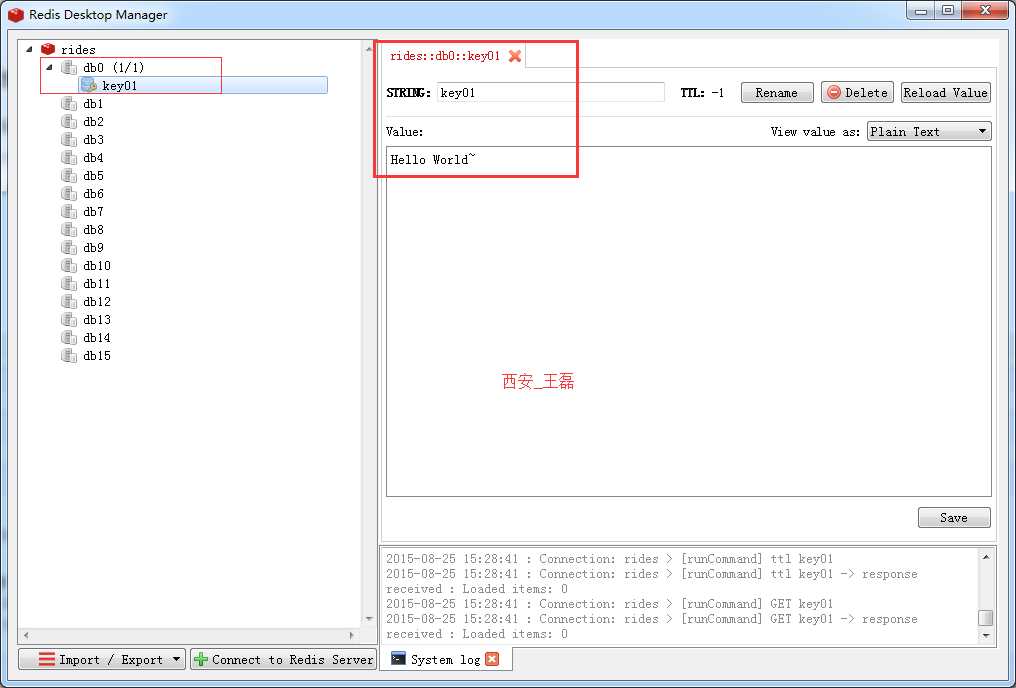This screenshot has height=688, width=1016.
Task: Click the db15 database icon
Action: point(69,356)
